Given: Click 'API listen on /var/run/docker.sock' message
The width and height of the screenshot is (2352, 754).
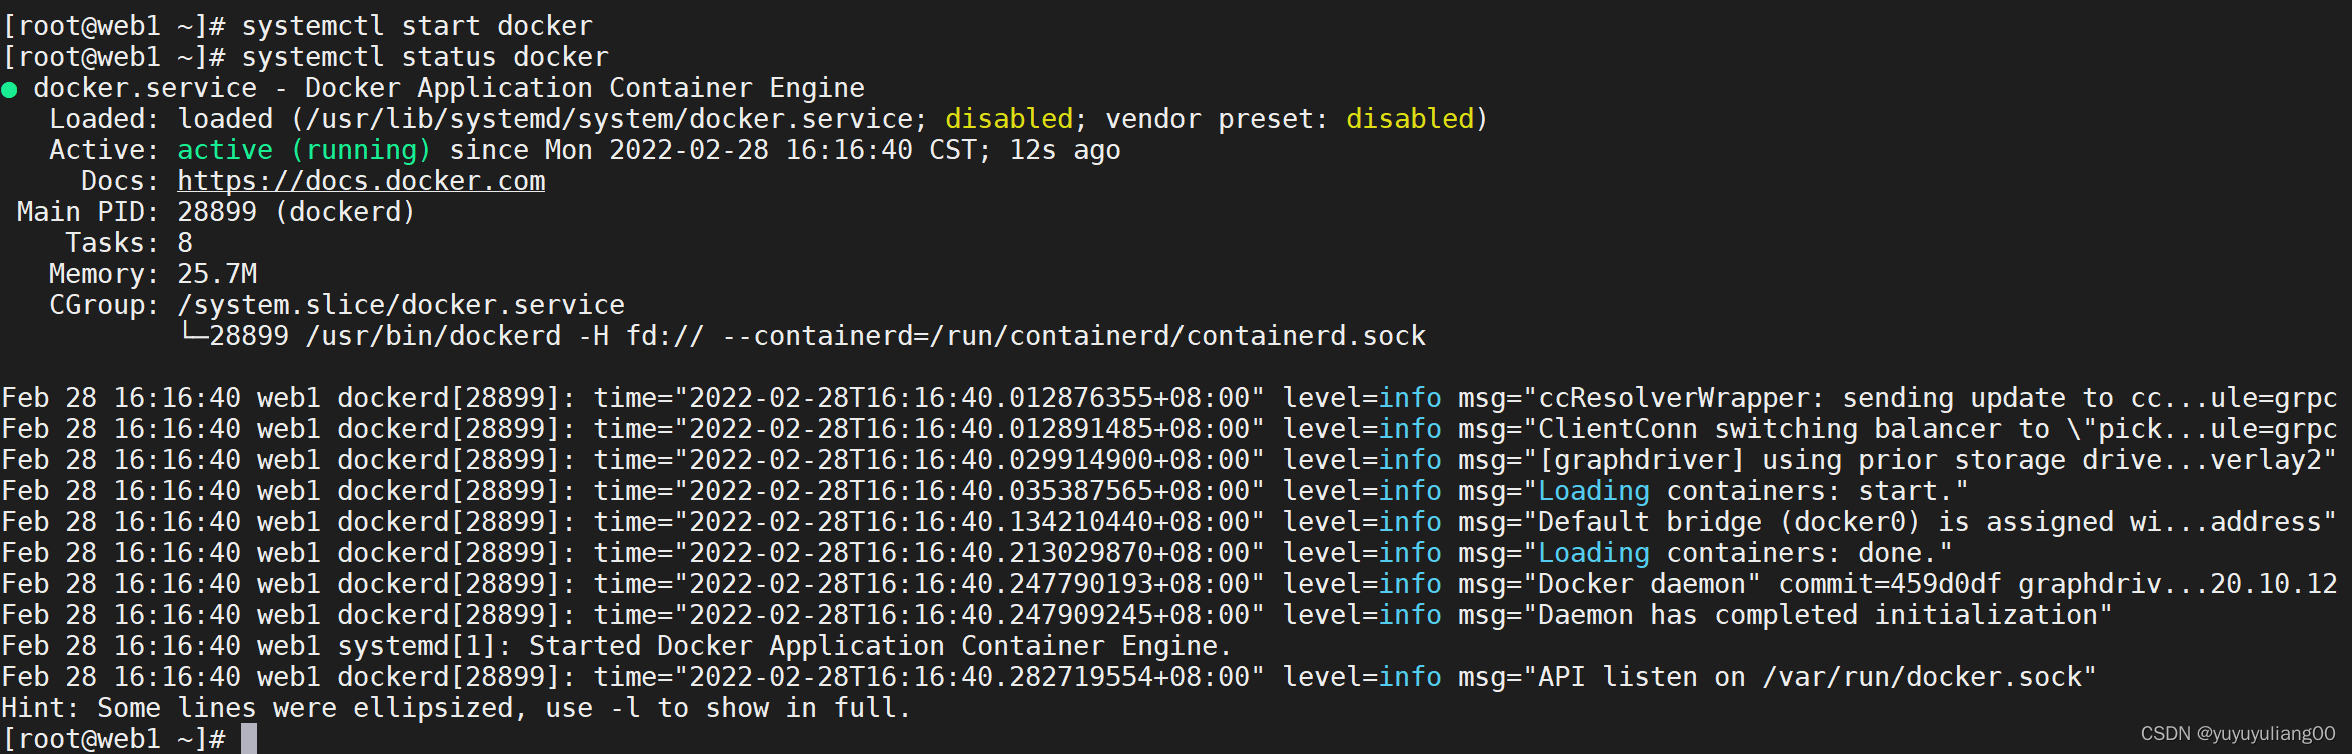Looking at the screenshot, I should click(1777, 677).
